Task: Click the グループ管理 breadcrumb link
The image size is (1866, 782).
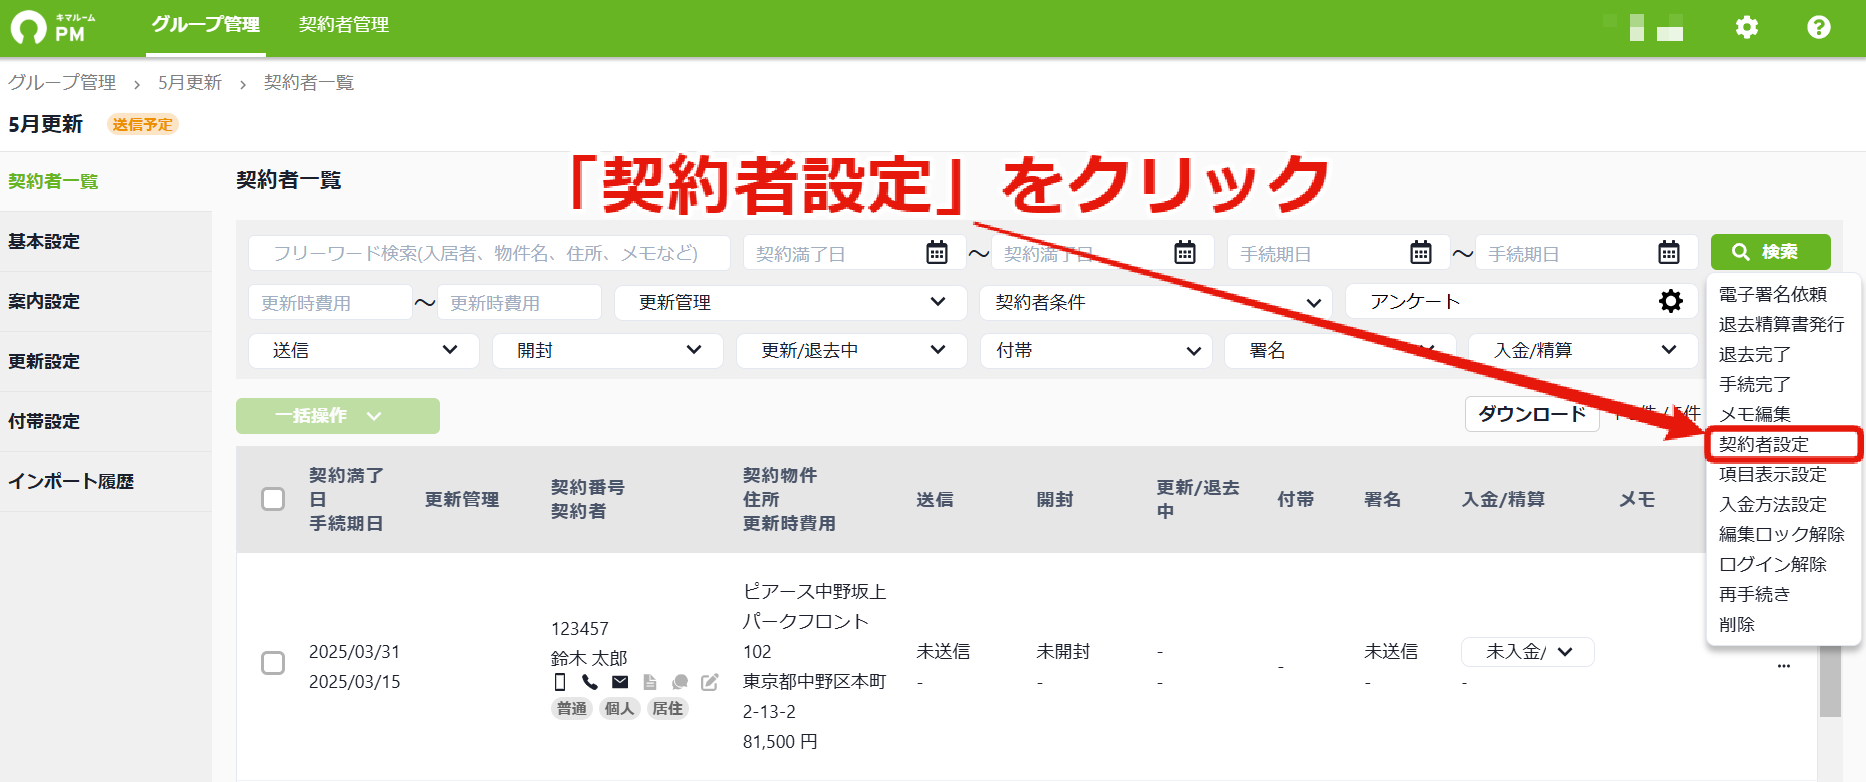Action: pyautogui.click(x=62, y=82)
